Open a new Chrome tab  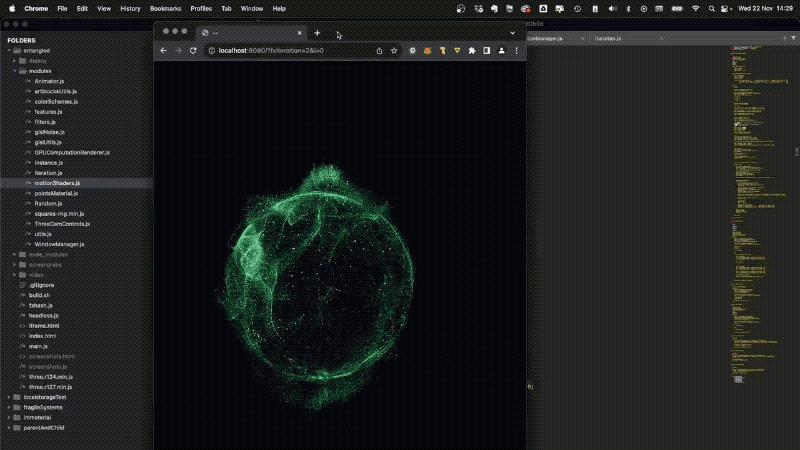coord(317,33)
